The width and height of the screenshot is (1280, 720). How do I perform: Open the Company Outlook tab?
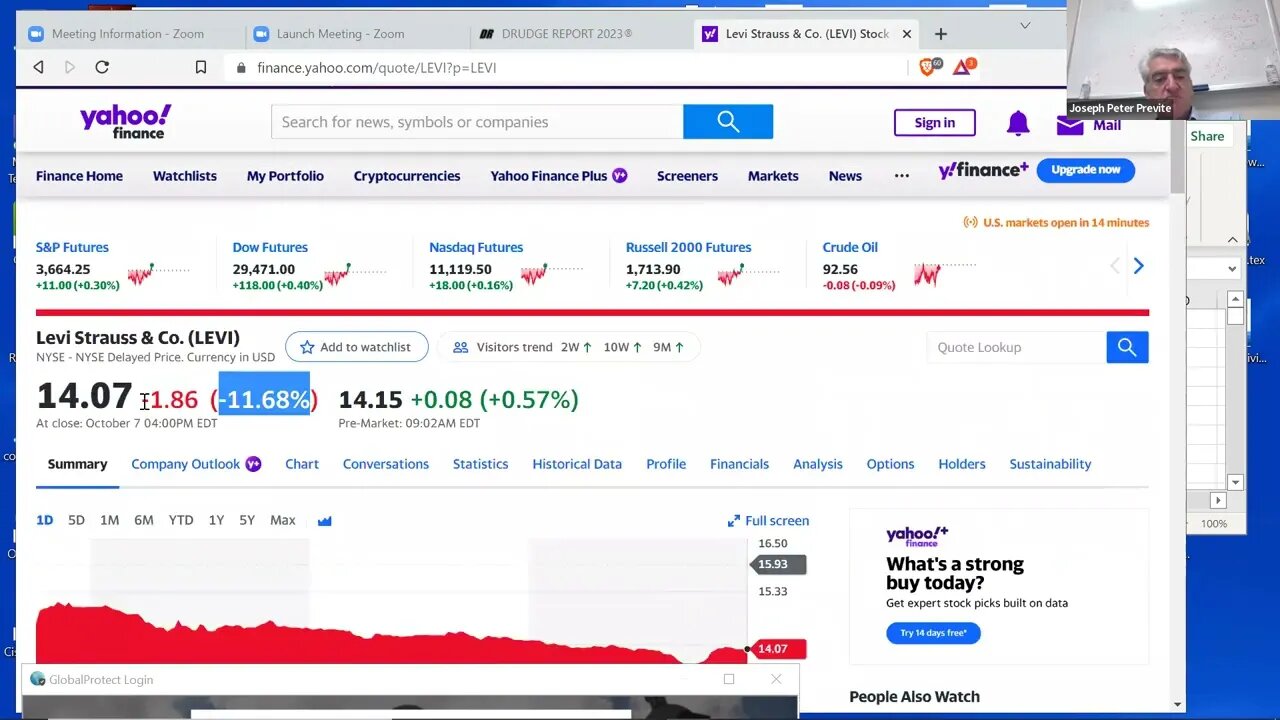[186, 464]
